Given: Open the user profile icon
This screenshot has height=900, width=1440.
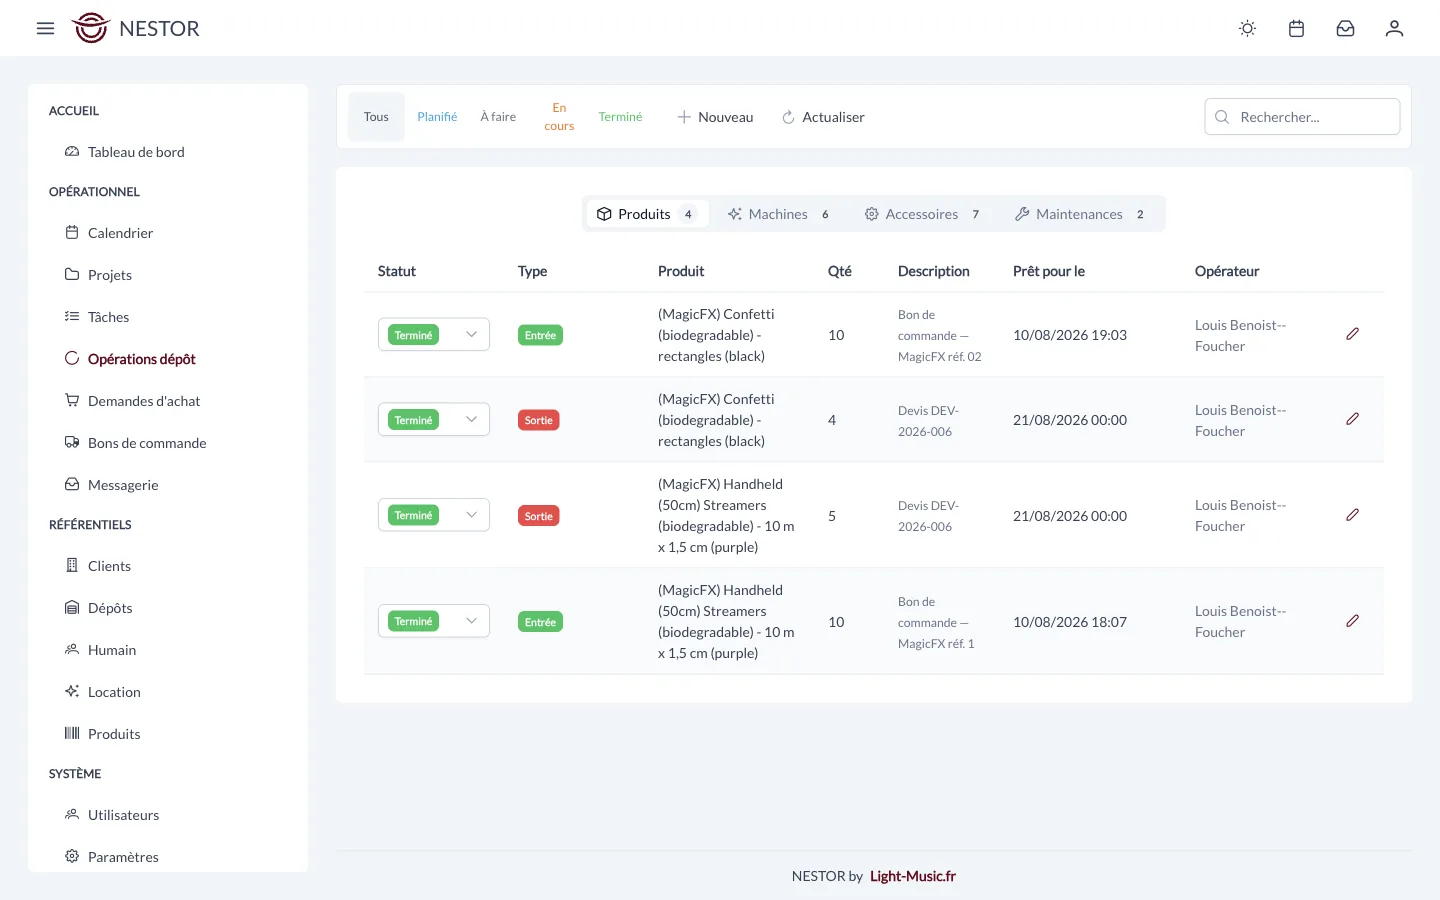Looking at the screenshot, I should 1394,28.
